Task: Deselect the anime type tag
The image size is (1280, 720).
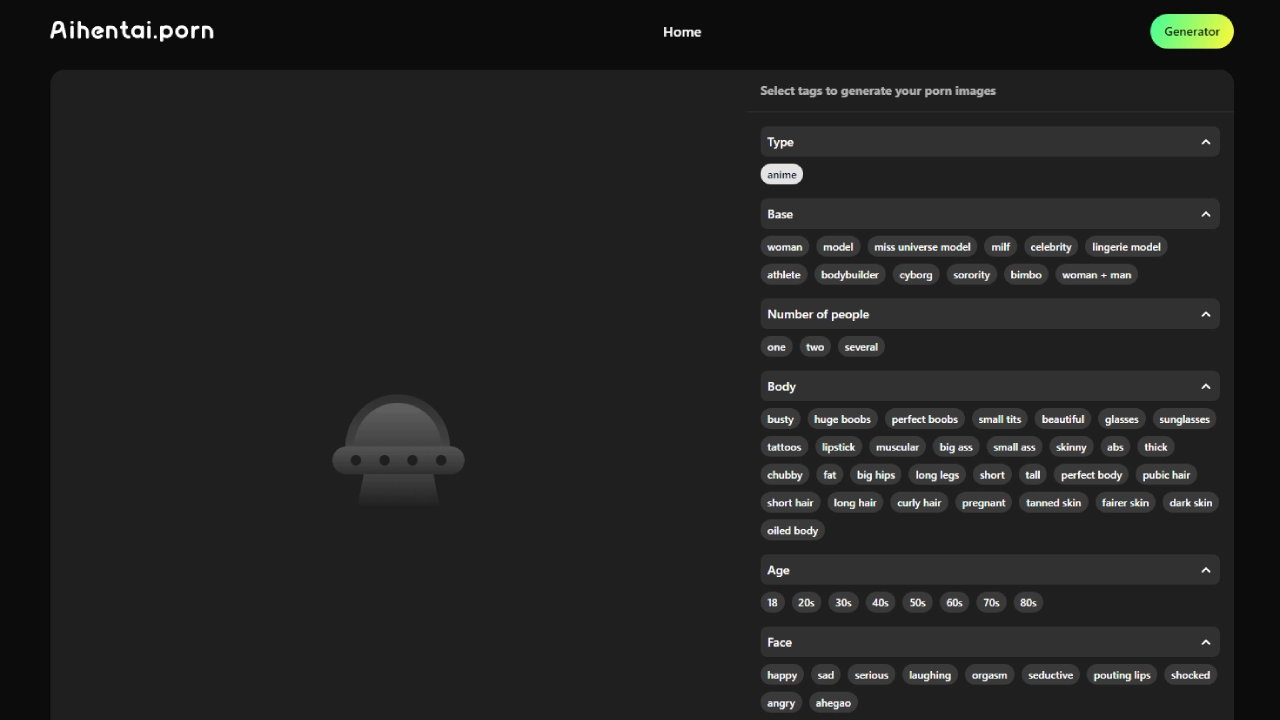Action: point(782,175)
